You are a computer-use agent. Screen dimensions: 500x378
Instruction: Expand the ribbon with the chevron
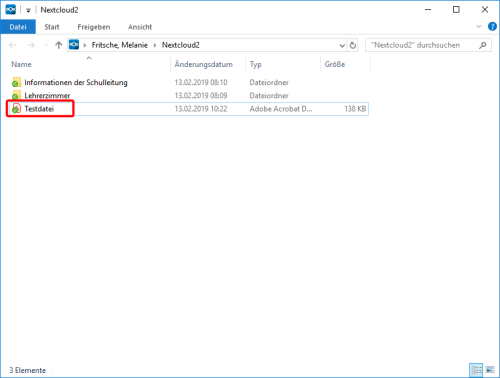479,26
